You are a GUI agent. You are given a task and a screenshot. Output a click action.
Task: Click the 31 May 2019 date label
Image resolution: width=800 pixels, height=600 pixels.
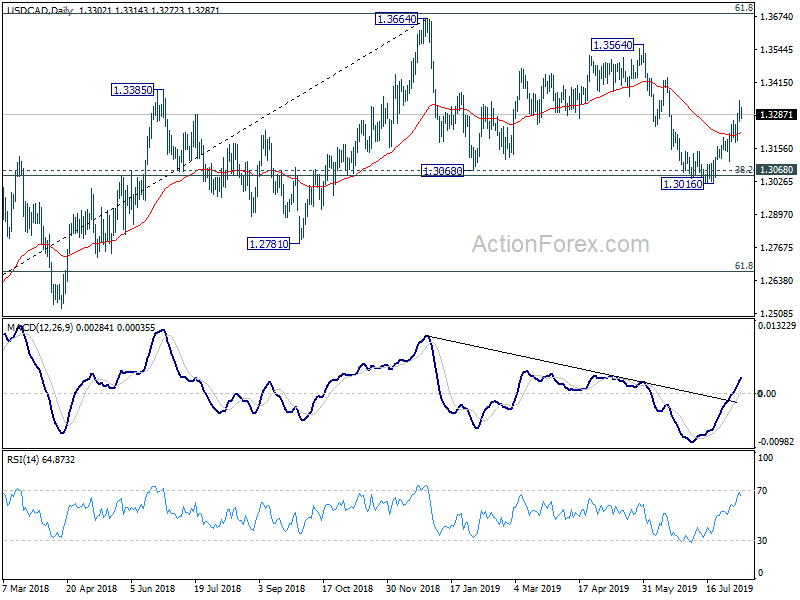[x=669, y=588]
